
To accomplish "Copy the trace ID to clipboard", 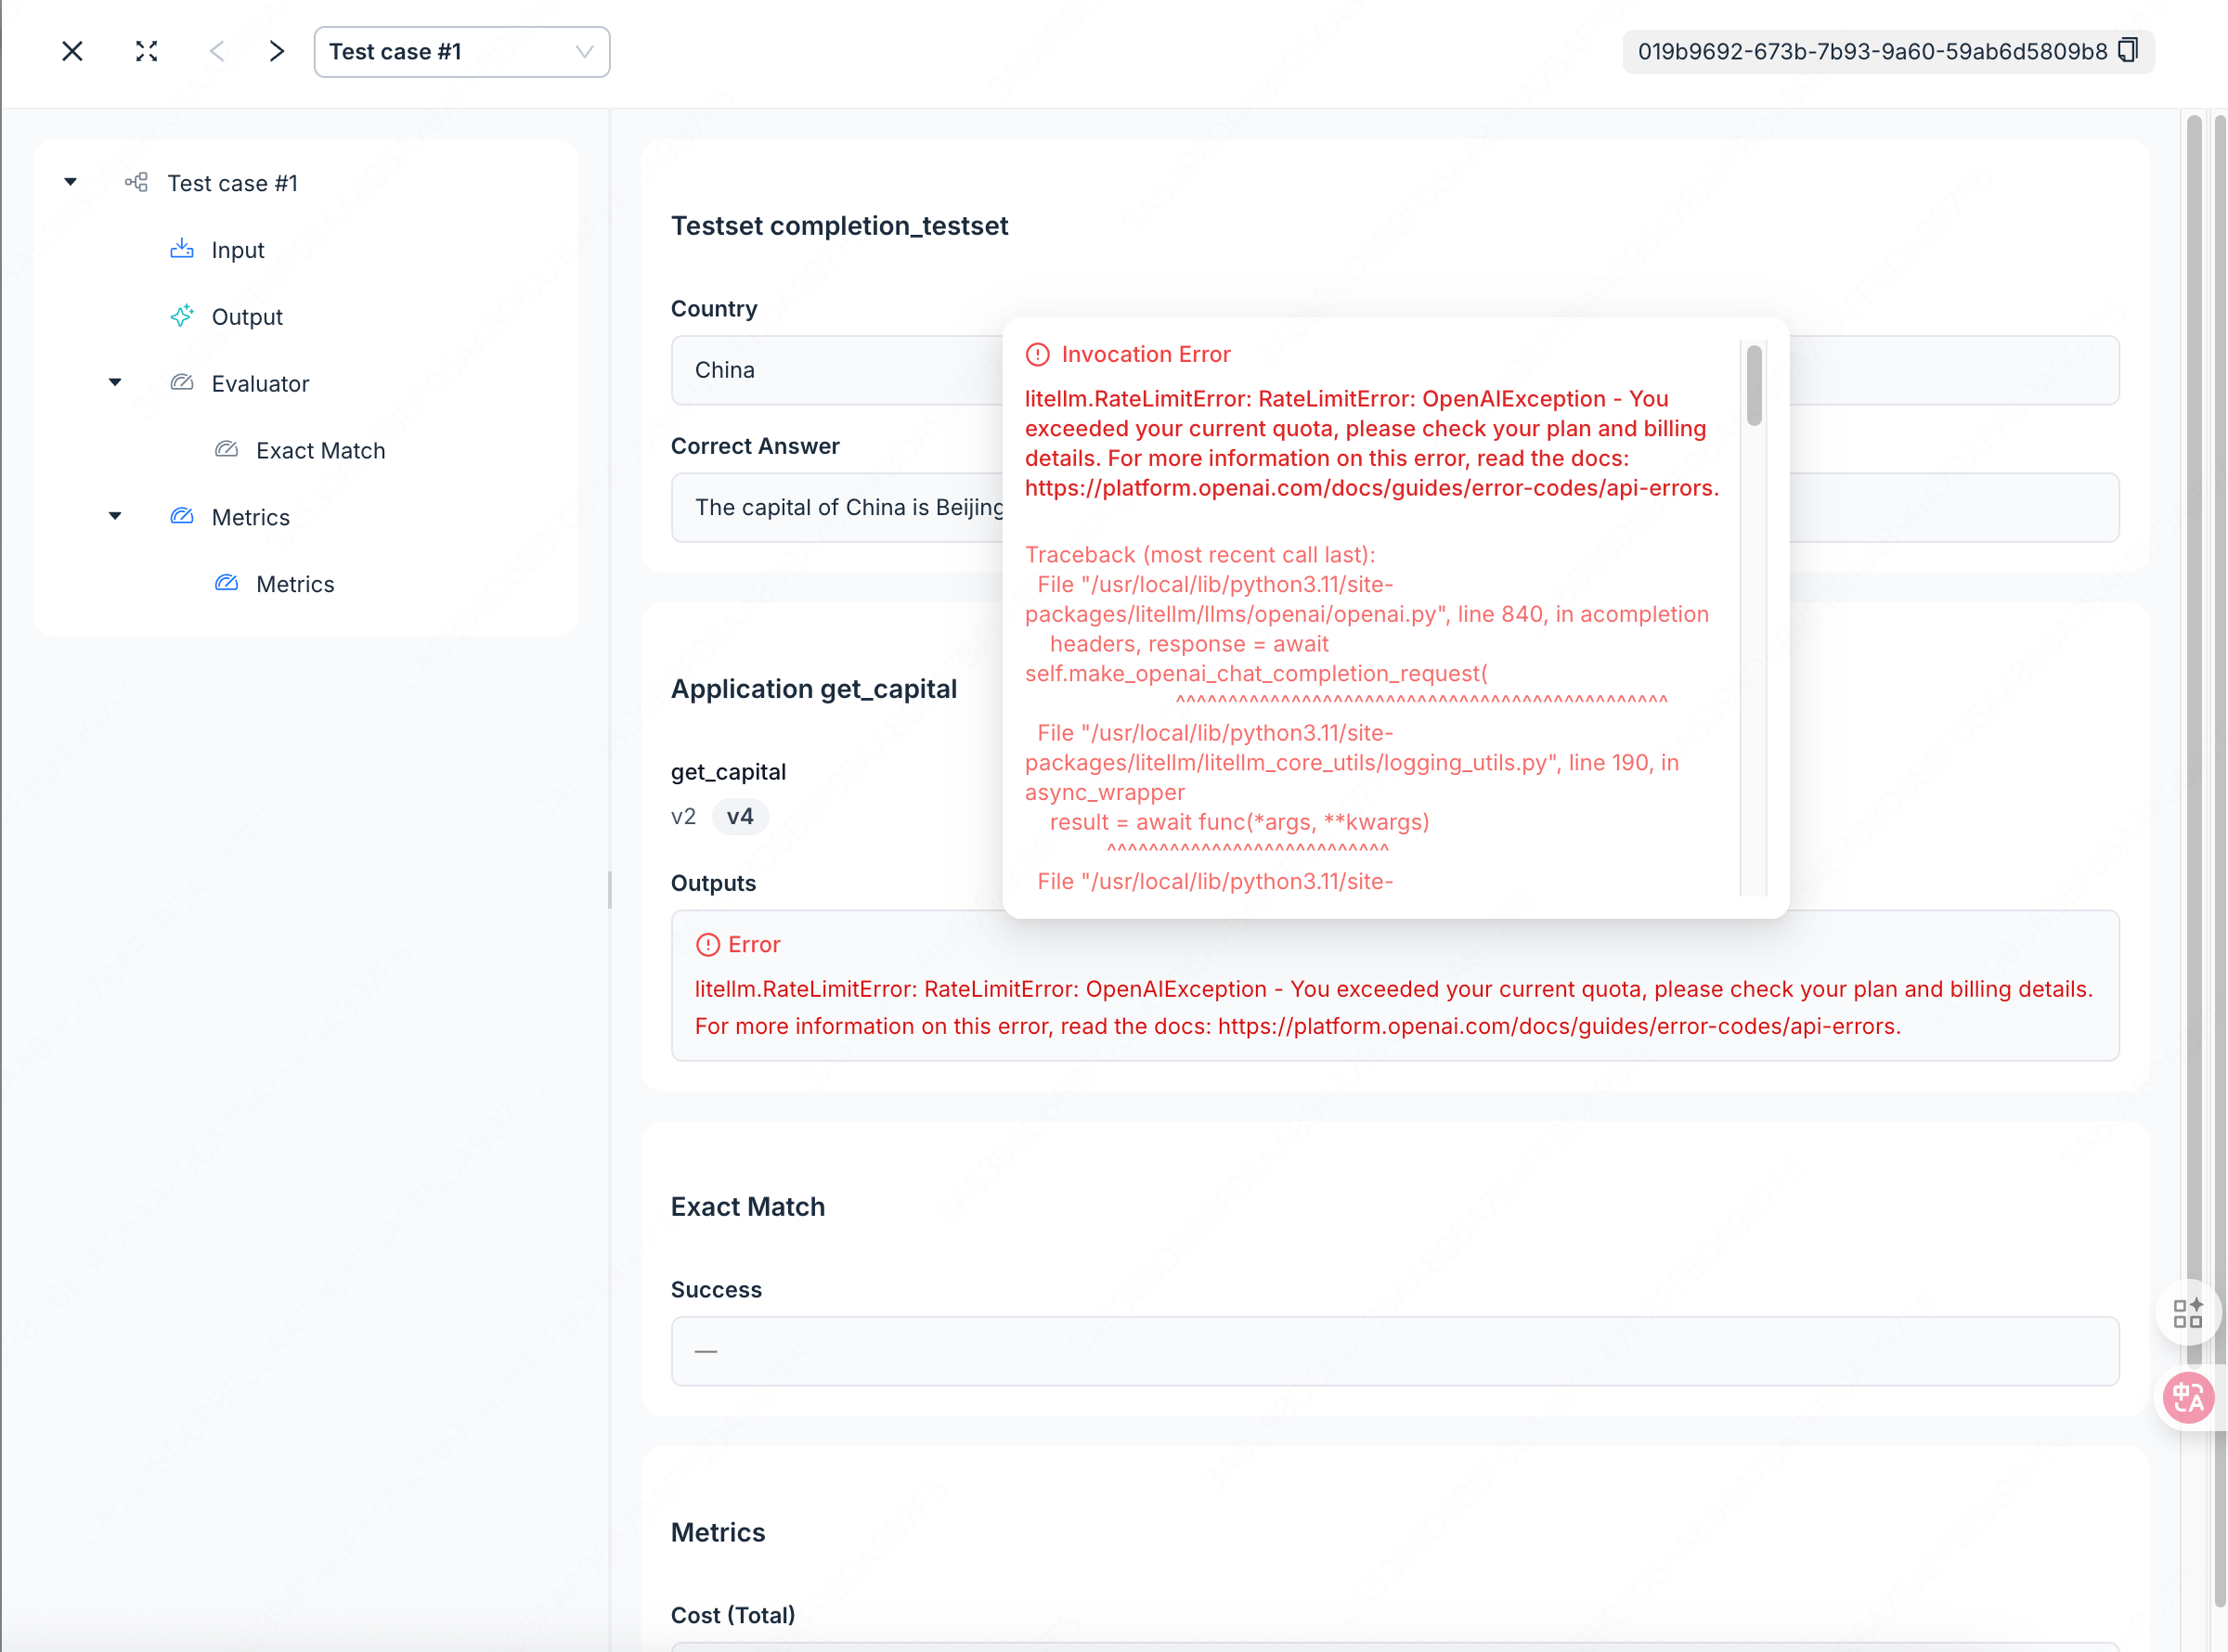I will [x=2128, y=50].
